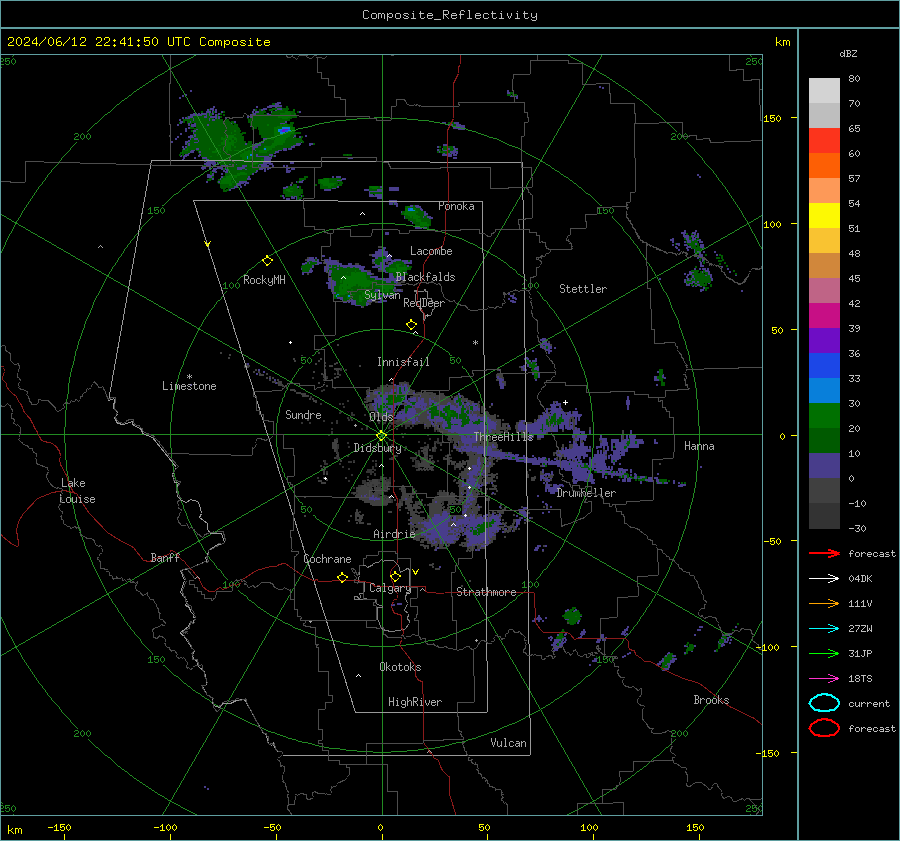
Task: Click the Calgary city label
Action: [390, 588]
